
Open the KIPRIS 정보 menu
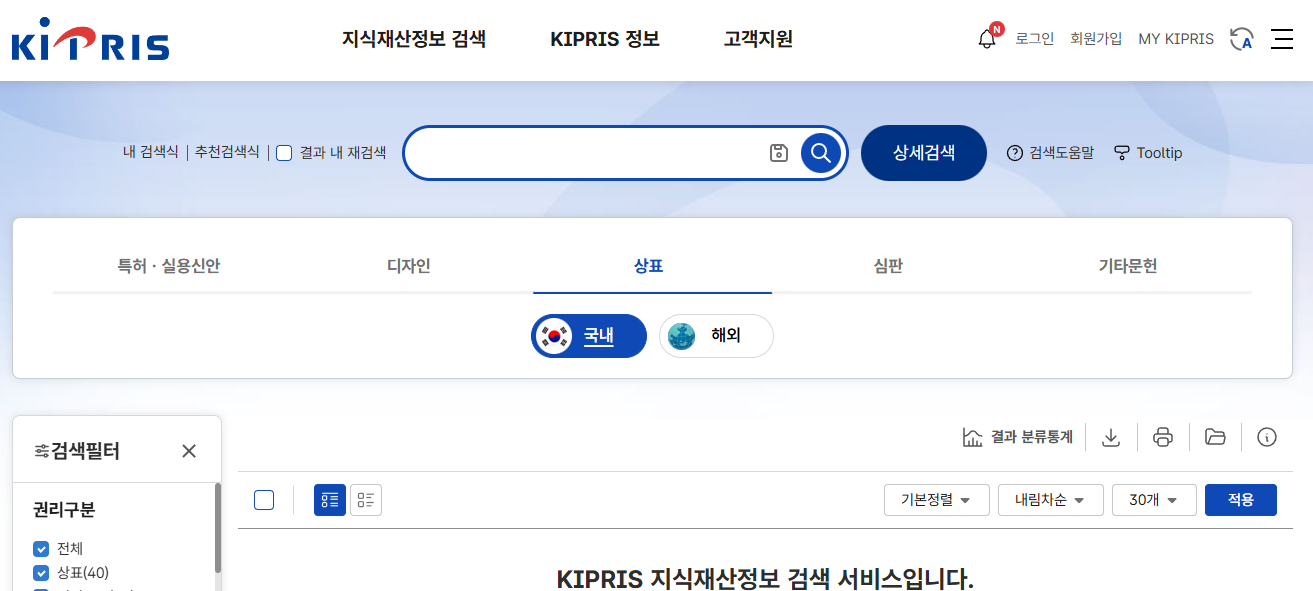click(605, 40)
